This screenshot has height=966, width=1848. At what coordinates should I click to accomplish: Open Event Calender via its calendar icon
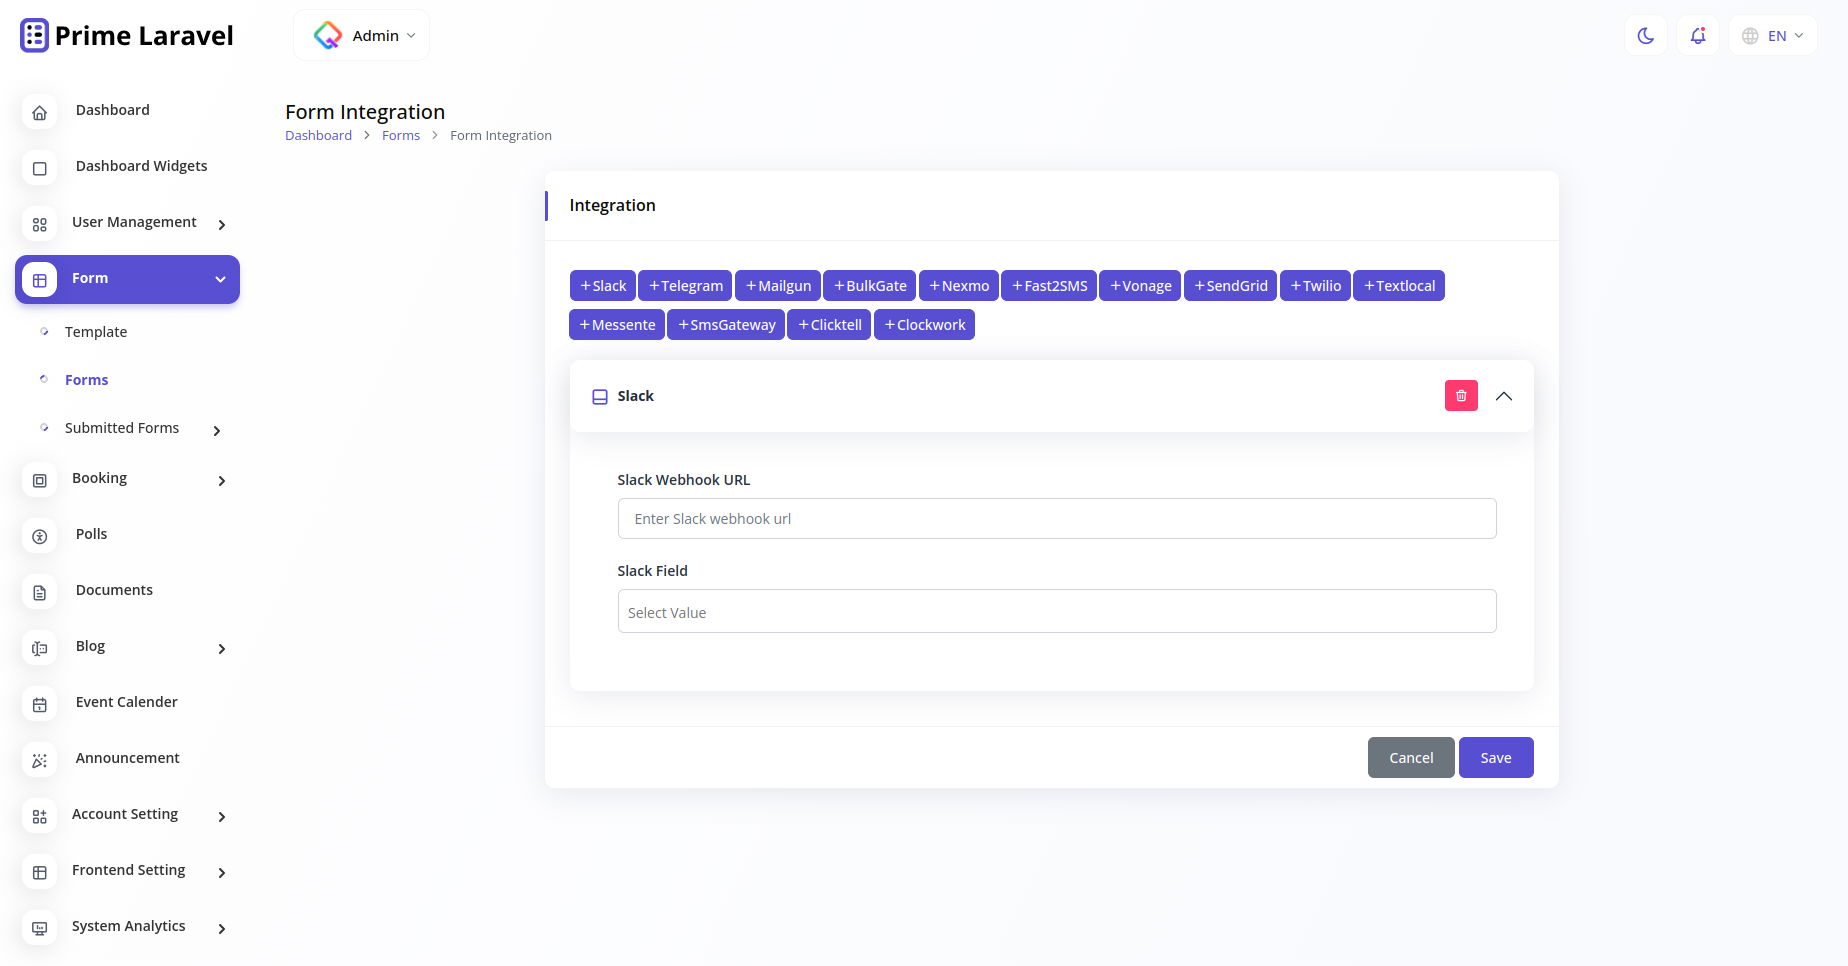click(39, 704)
